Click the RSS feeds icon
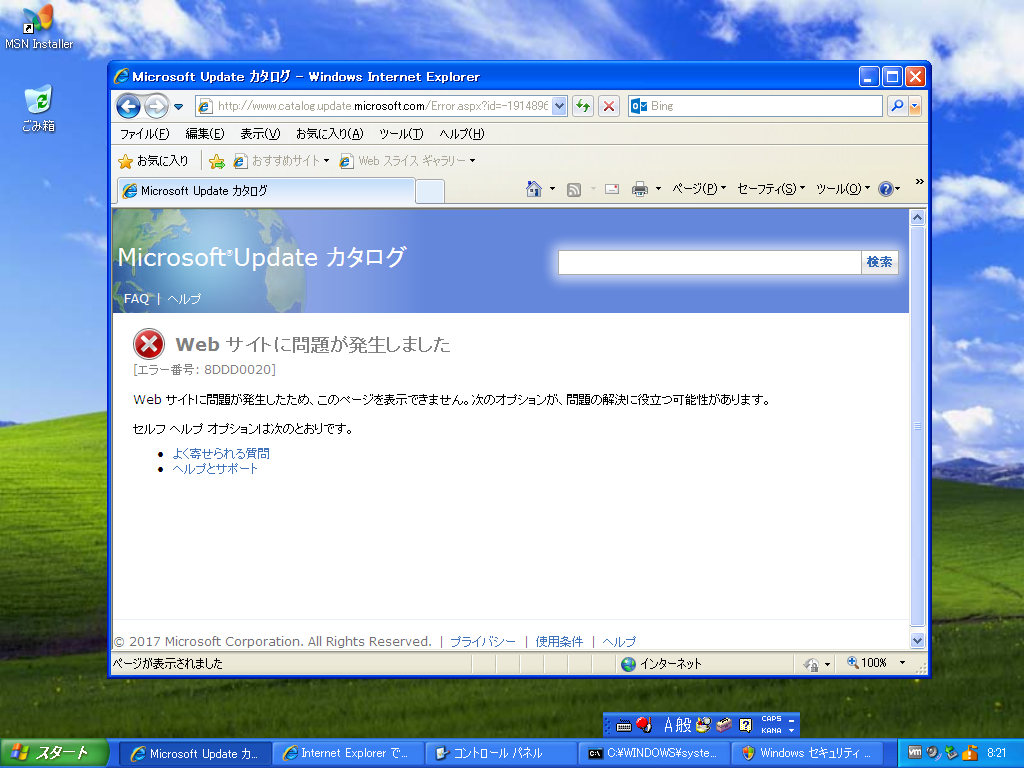 [x=575, y=188]
